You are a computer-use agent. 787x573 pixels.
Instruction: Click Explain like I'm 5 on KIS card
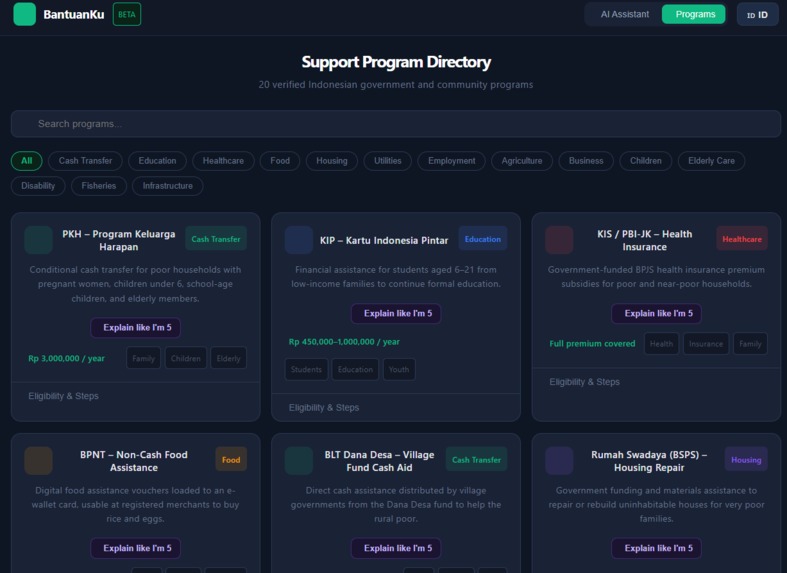click(657, 314)
